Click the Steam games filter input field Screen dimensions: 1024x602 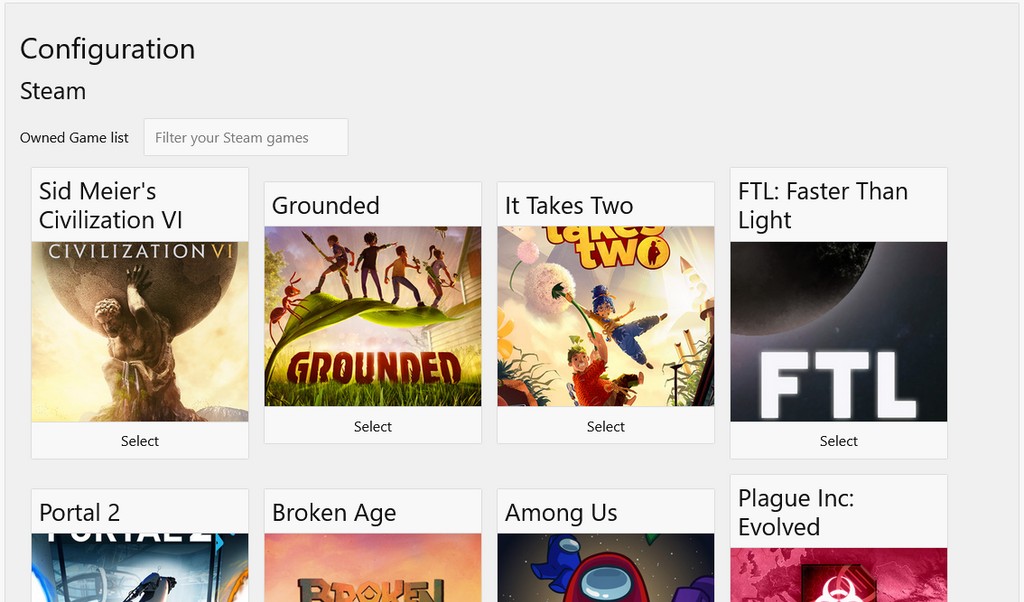(x=246, y=138)
